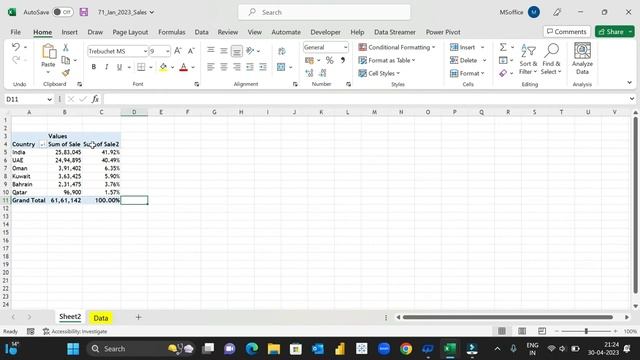Viewport: 640px width, 360px height.
Task: Toggle the AutoSave switch
Action: pos(63,12)
